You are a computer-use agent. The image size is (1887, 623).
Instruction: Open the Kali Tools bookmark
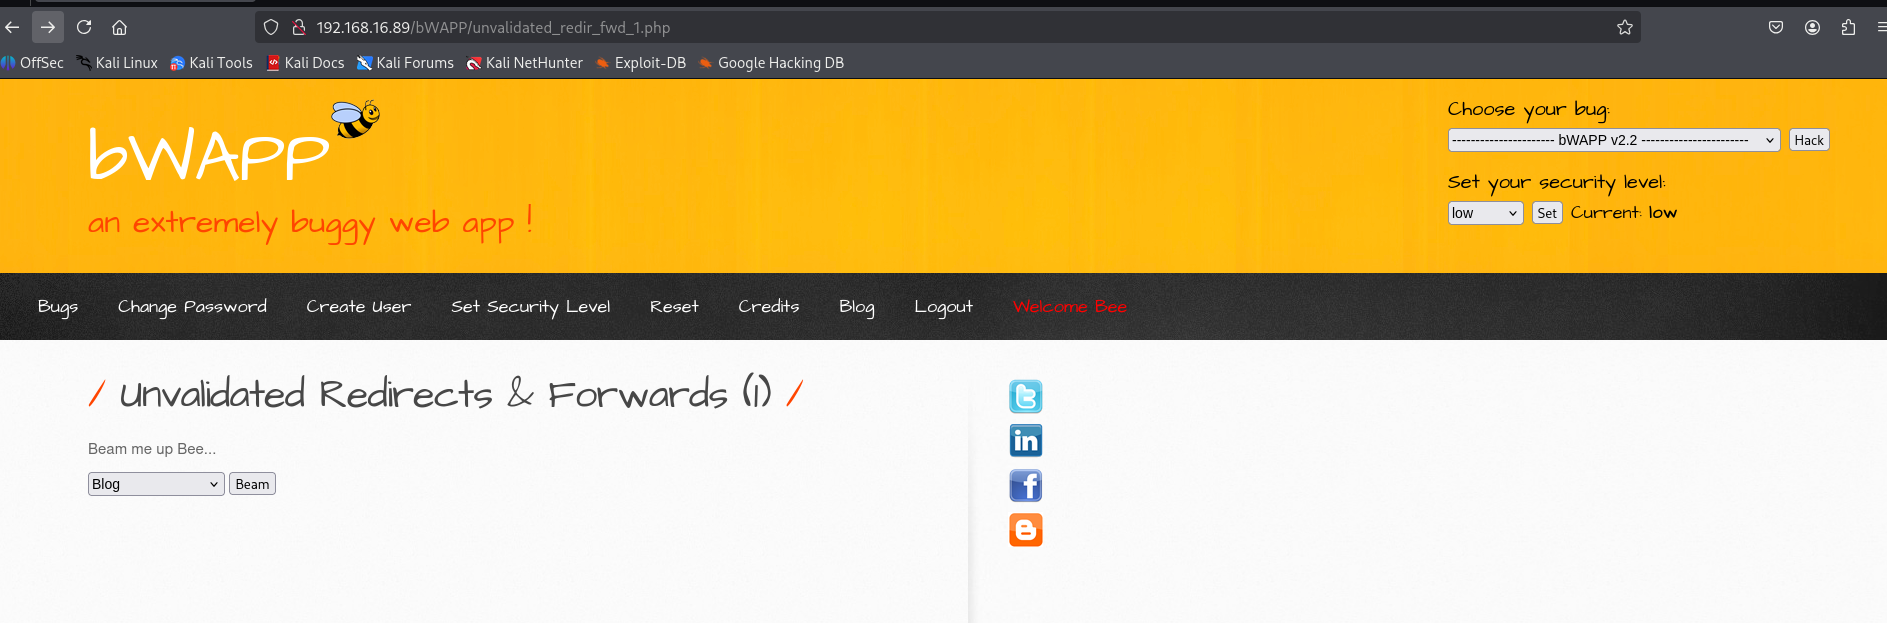[211, 63]
